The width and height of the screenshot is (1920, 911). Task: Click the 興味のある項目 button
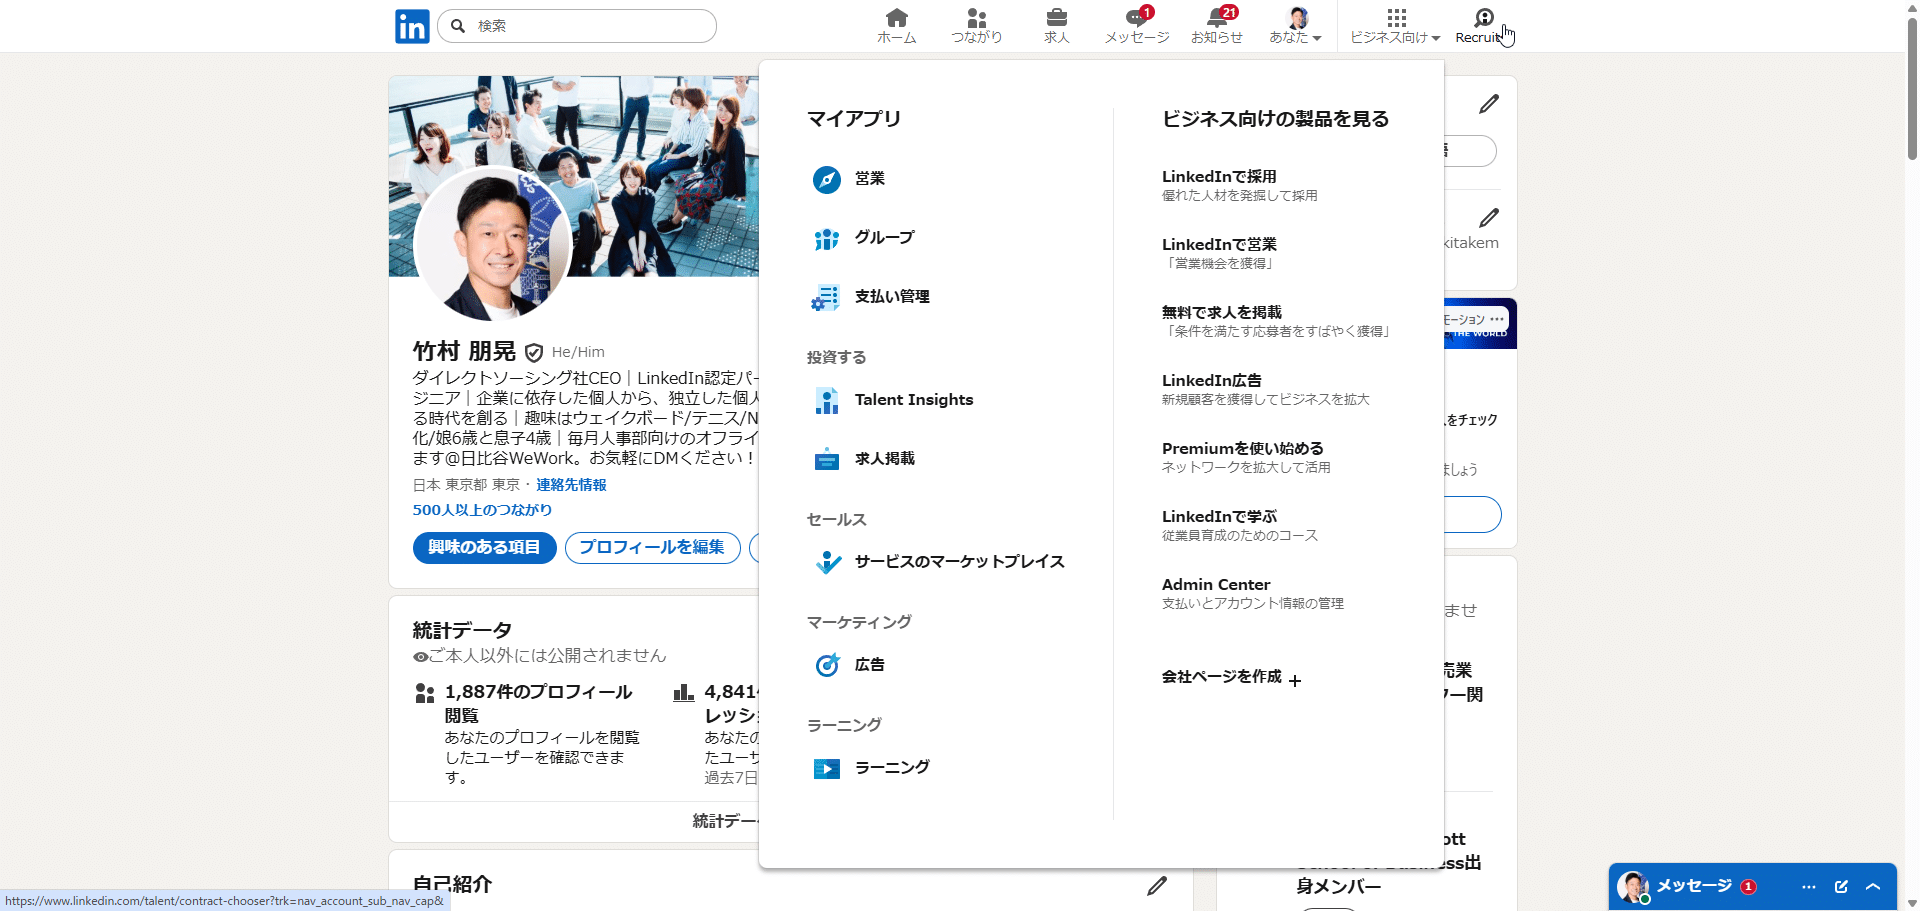point(484,548)
